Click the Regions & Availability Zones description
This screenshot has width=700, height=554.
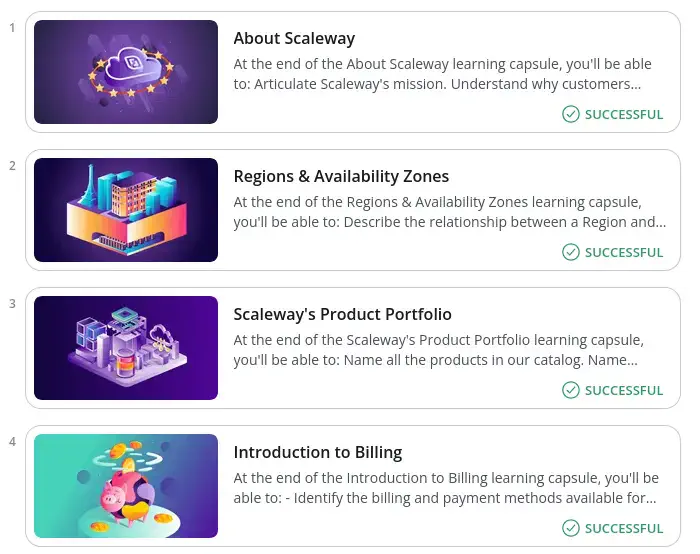[x=445, y=212]
